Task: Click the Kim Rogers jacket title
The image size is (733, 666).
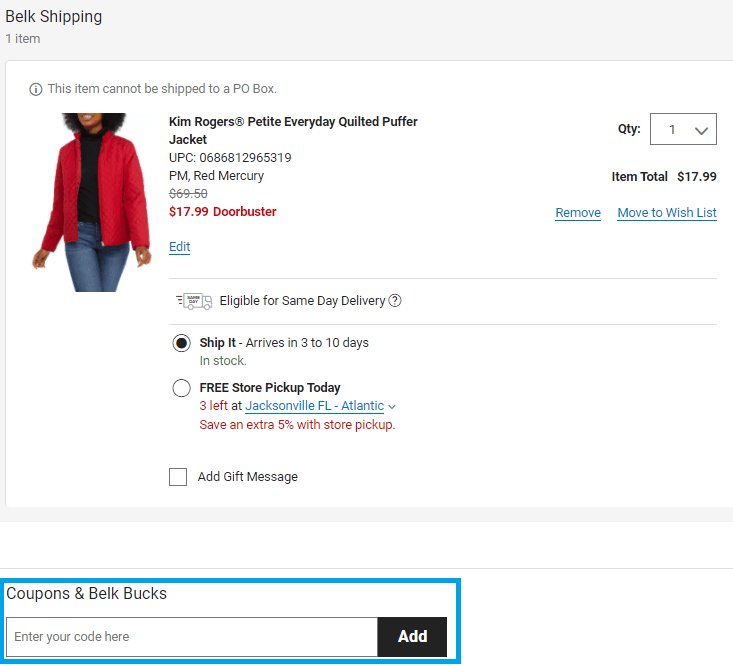Action: [x=293, y=130]
